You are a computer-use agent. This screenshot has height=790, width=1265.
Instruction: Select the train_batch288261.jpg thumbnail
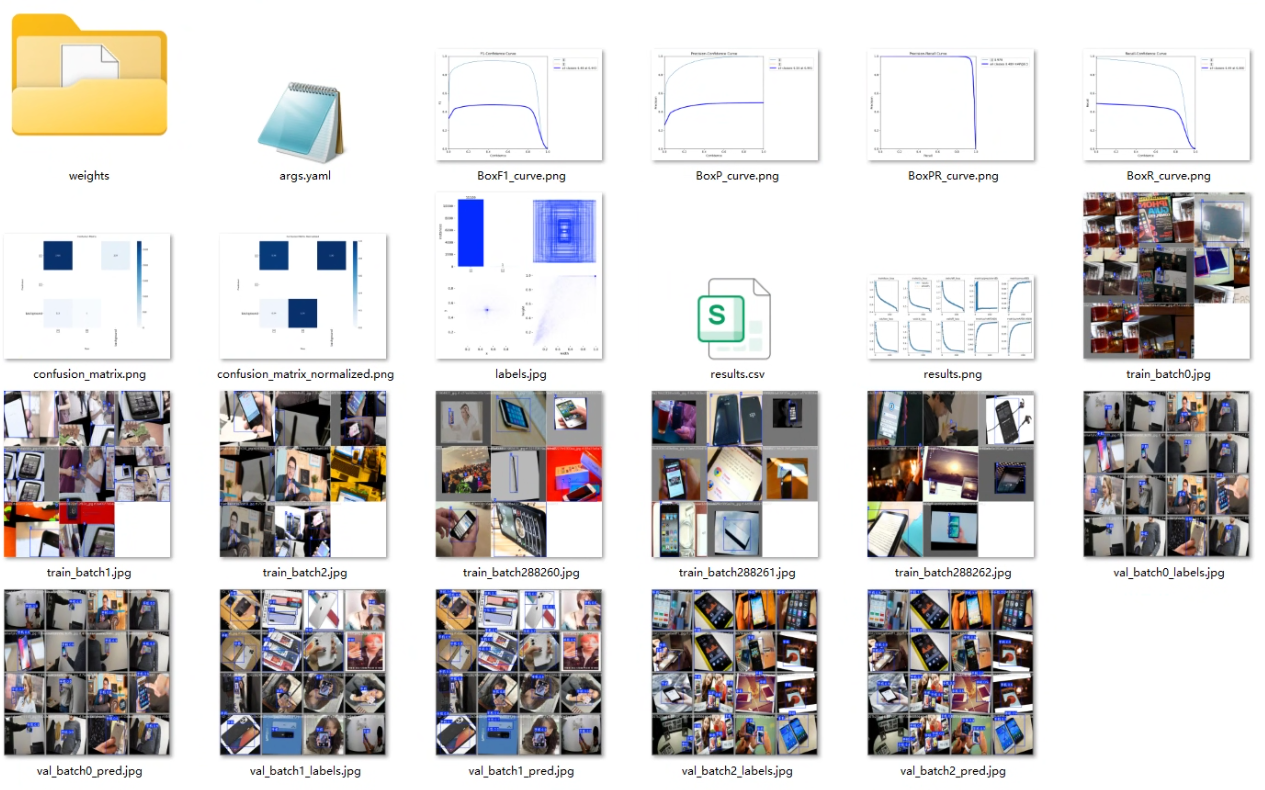pyautogui.click(x=735, y=474)
